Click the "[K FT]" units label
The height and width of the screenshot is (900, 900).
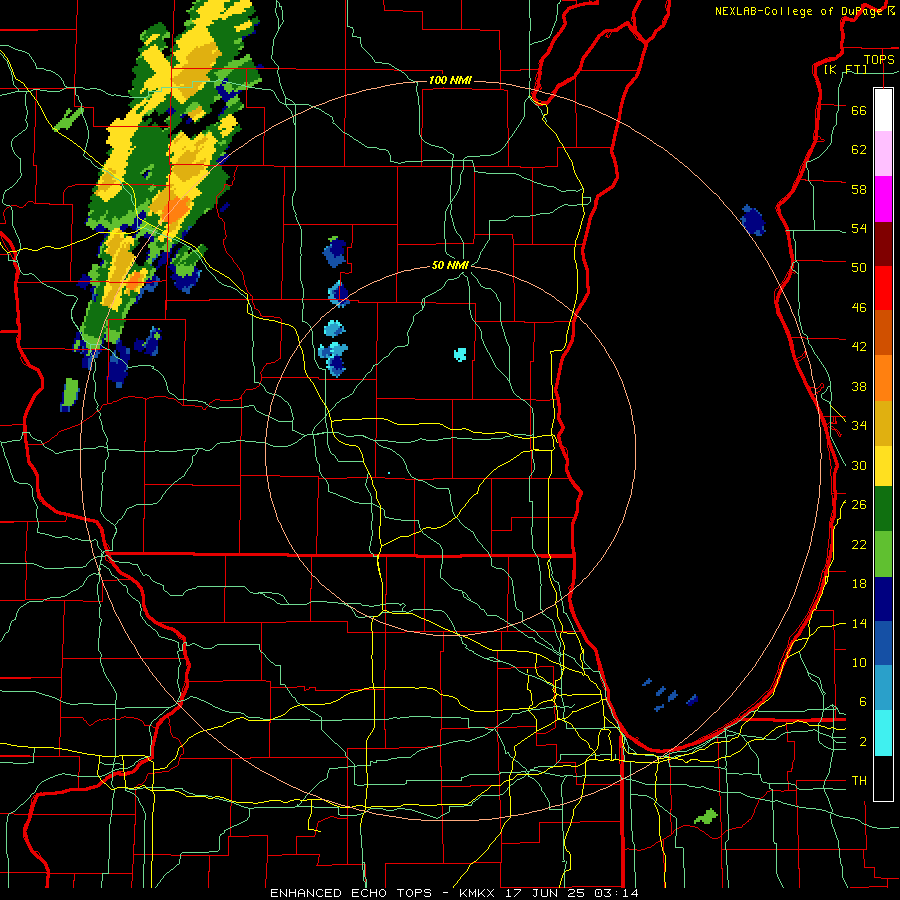coord(845,69)
